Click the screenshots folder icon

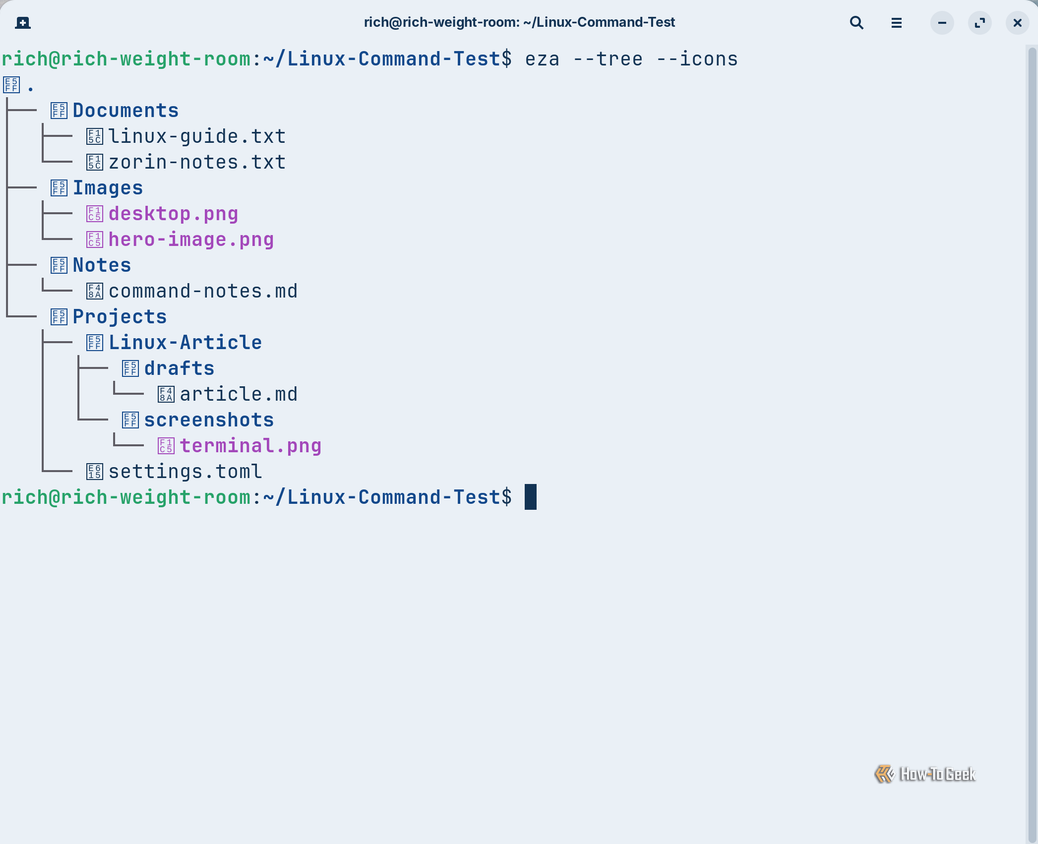(130, 420)
